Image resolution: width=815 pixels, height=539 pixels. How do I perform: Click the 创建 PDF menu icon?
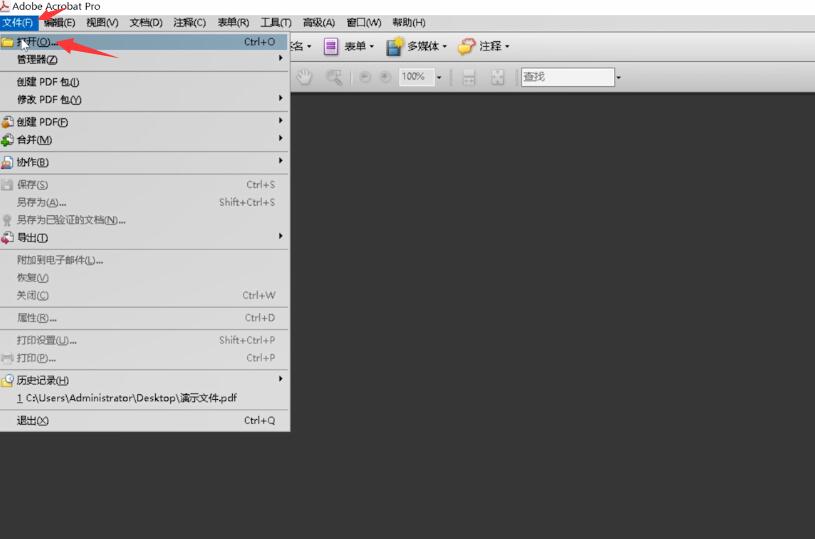click(7, 122)
